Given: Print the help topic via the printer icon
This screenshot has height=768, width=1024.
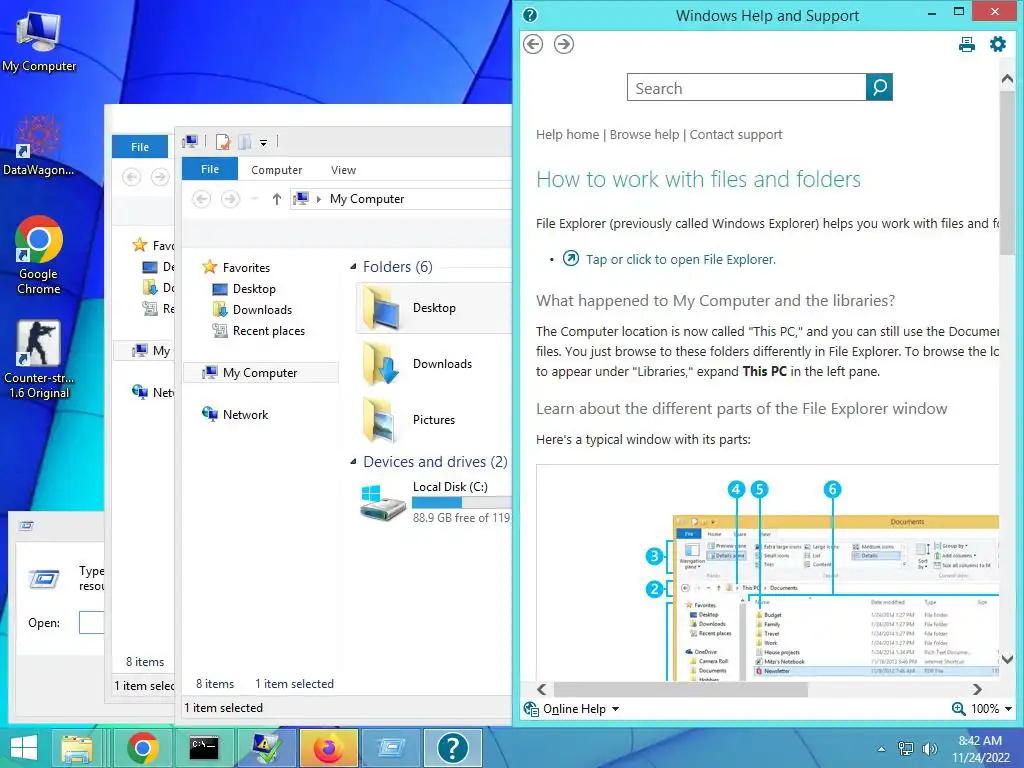Looking at the screenshot, I should (967, 44).
